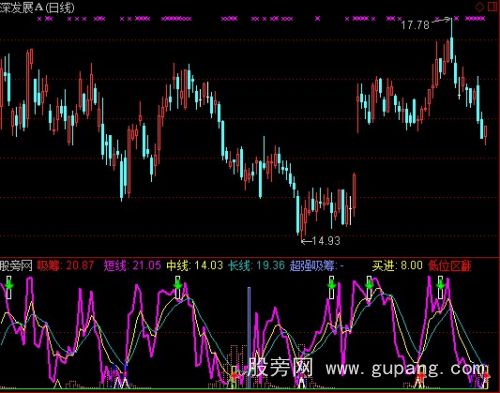500x393 pixels.
Task: Click the red square icon beside the diamond
Action: pos(492,6)
